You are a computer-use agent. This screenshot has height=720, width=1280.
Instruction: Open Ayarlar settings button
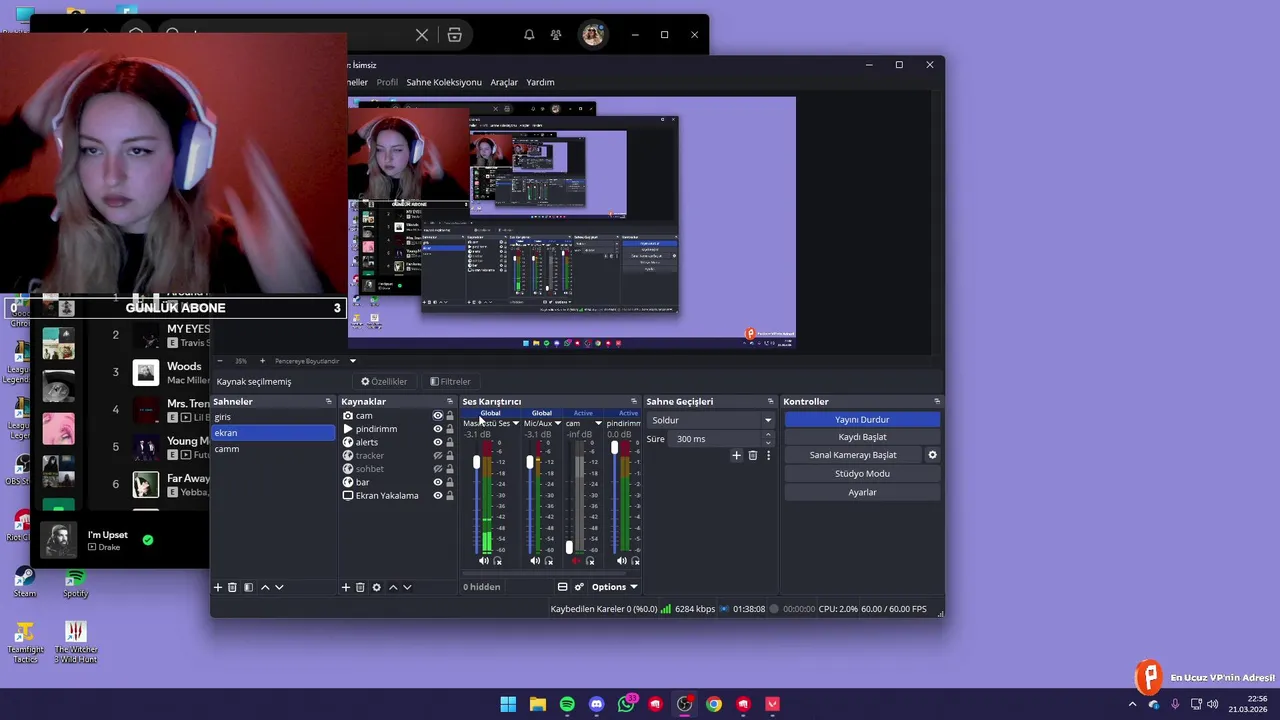tap(862, 492)
